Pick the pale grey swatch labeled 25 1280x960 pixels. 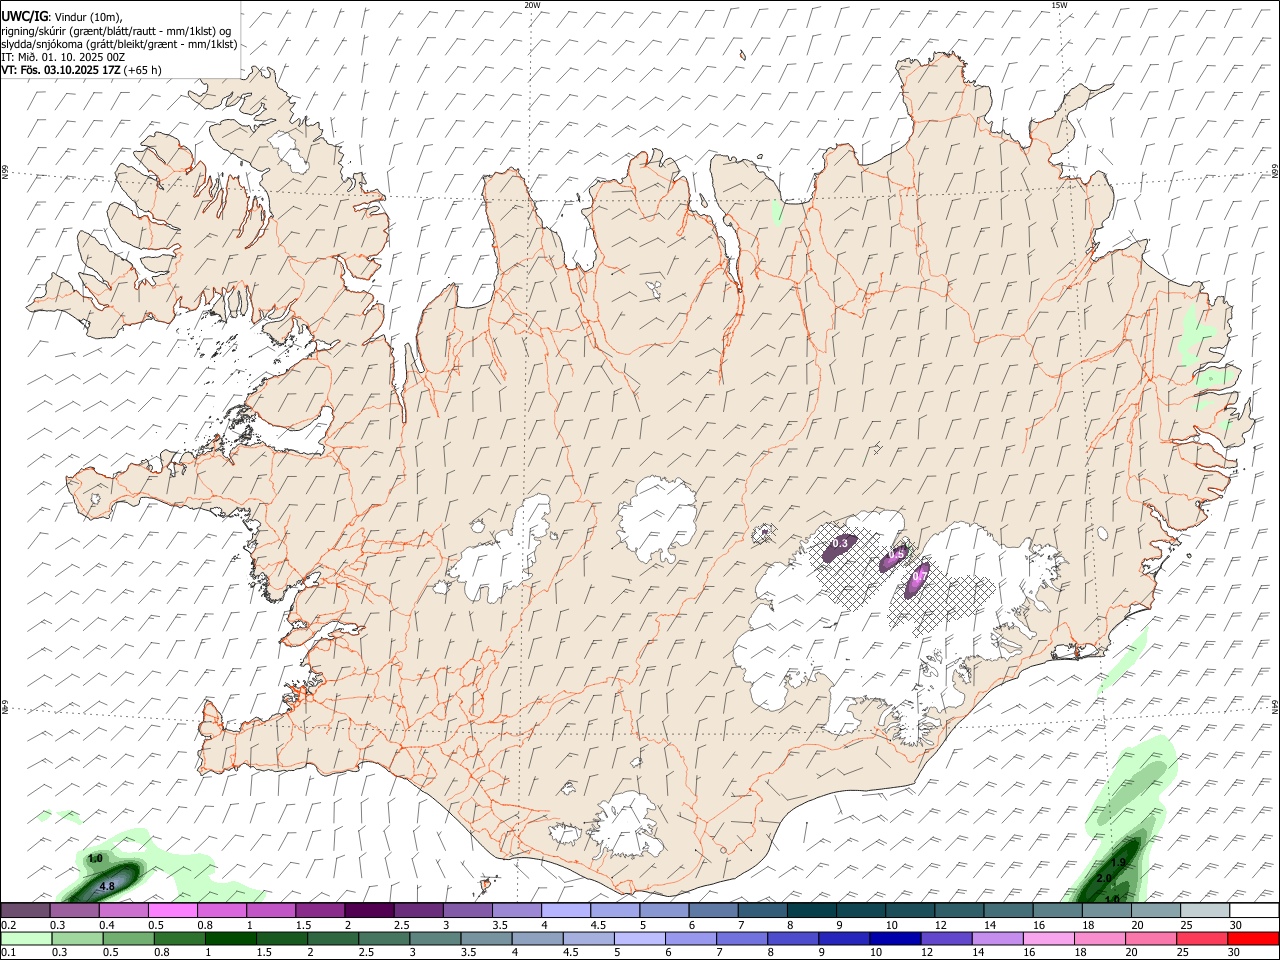pos(1204,911)
